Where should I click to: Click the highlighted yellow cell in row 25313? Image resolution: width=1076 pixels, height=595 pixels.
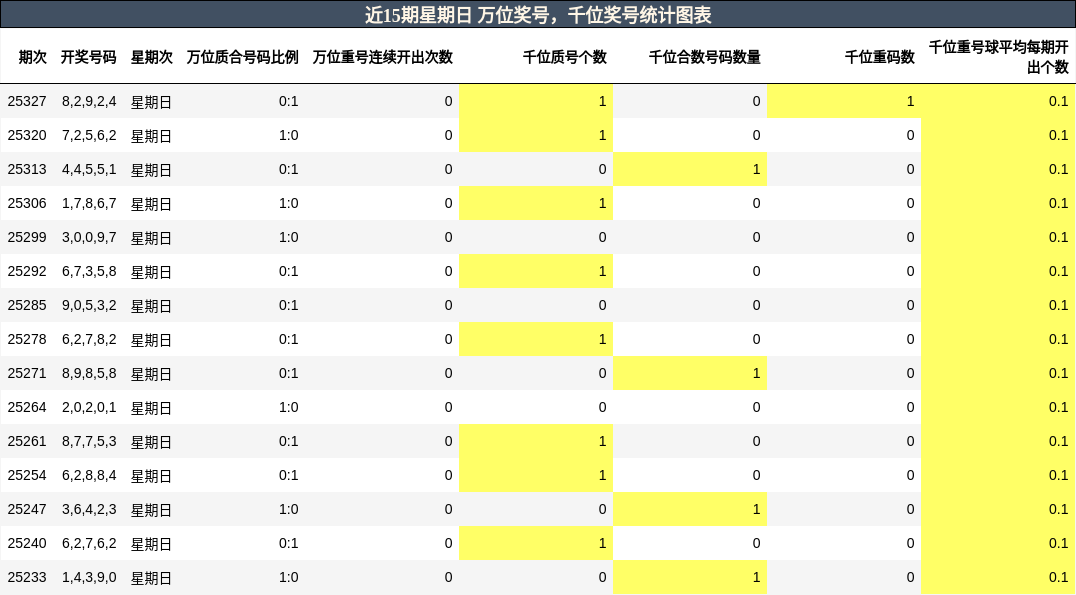pyautogui.click(x=690, y=169)
